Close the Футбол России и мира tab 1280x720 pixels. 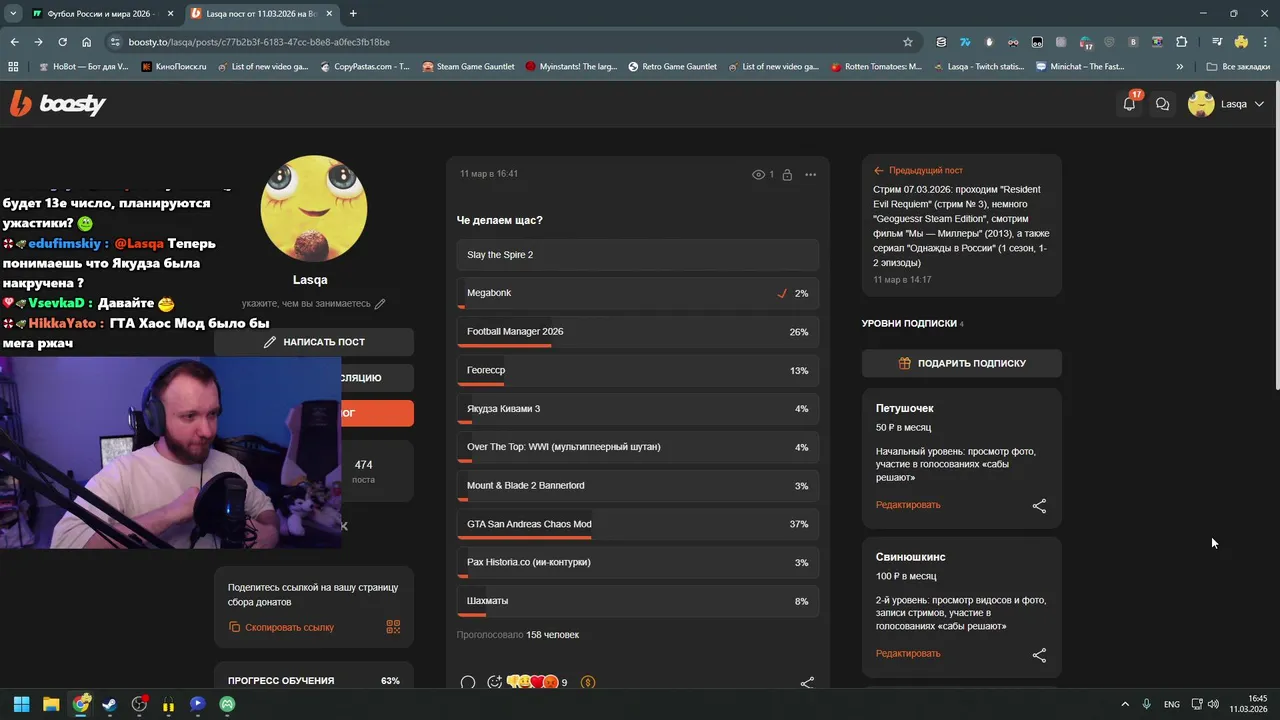coord(169,14)
